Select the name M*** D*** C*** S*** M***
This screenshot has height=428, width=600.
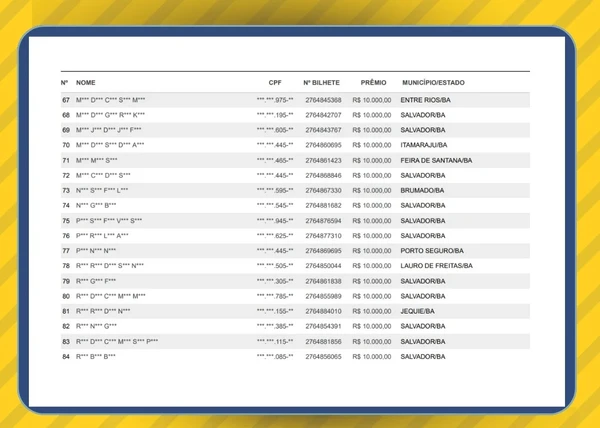pos(111,100)
